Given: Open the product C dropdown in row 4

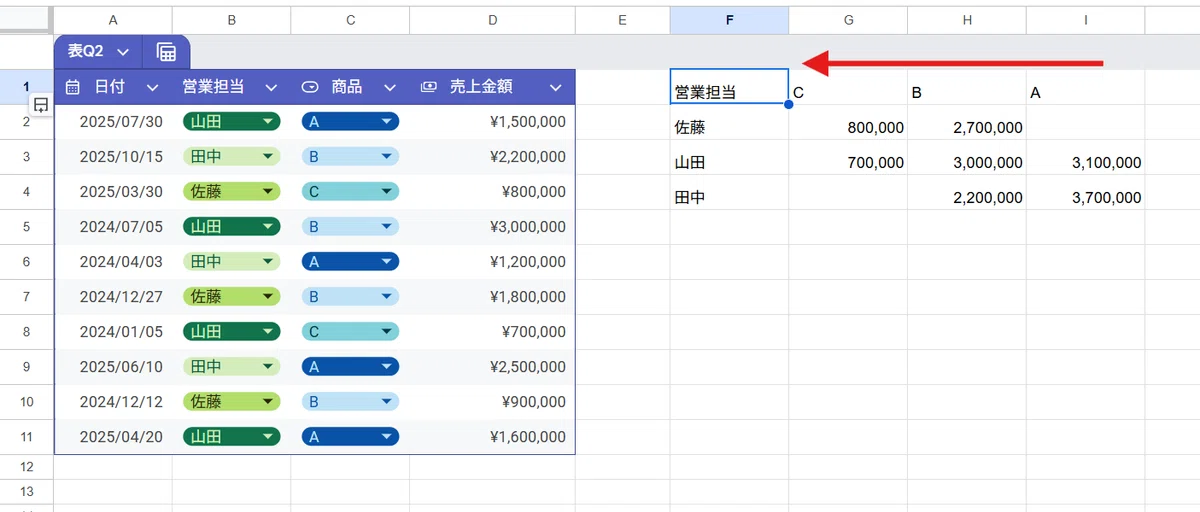Looking at the screenshot, I should click(387, 192).
